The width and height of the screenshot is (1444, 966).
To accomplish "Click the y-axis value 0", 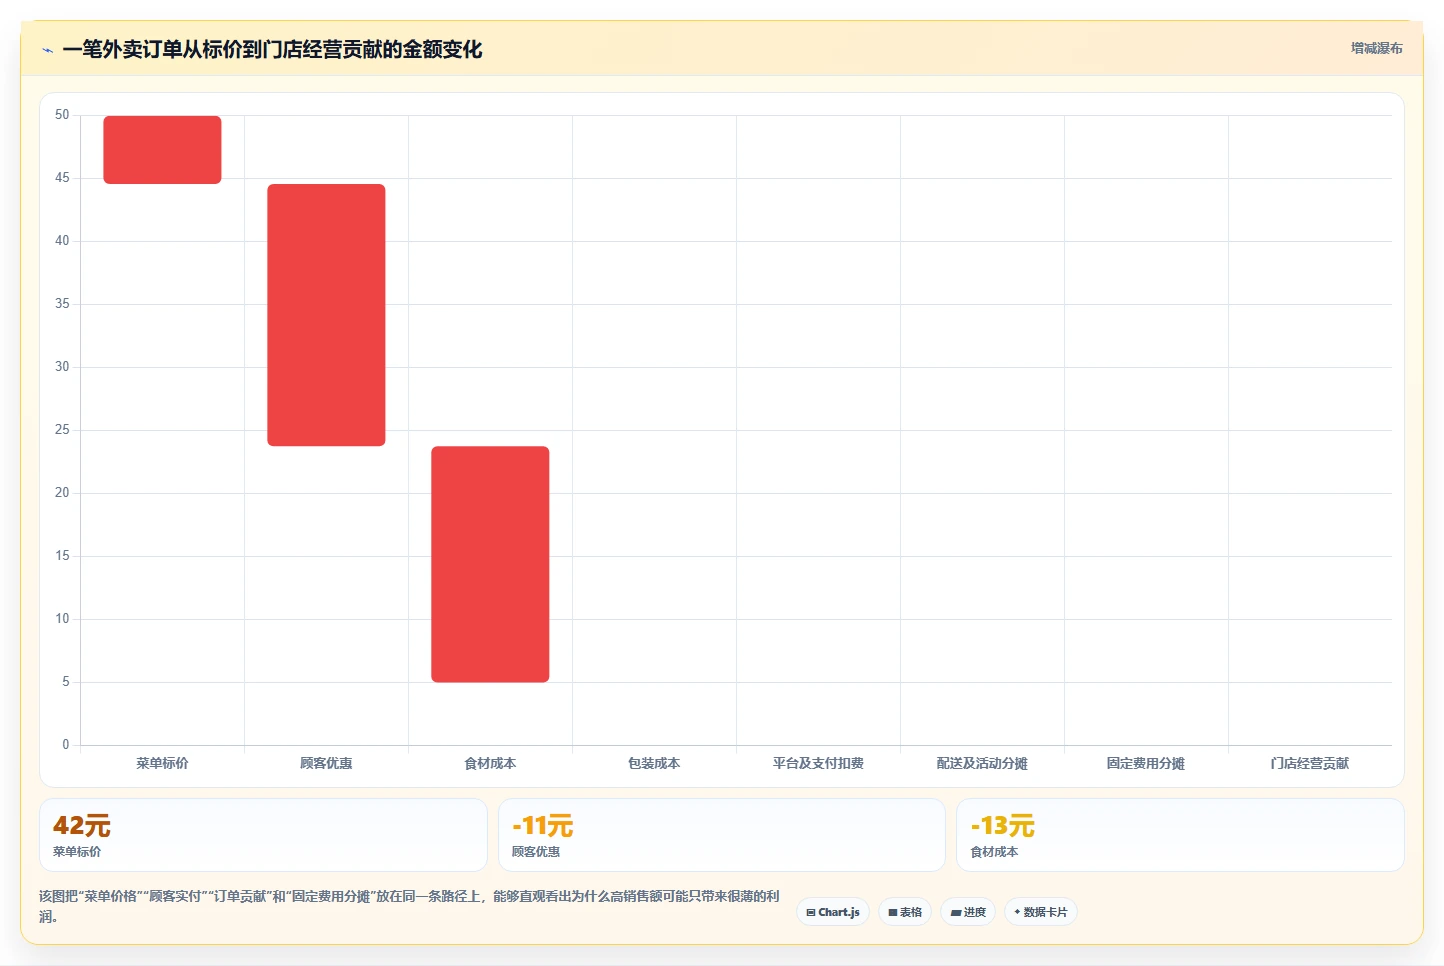I will [x=66, y=745].
